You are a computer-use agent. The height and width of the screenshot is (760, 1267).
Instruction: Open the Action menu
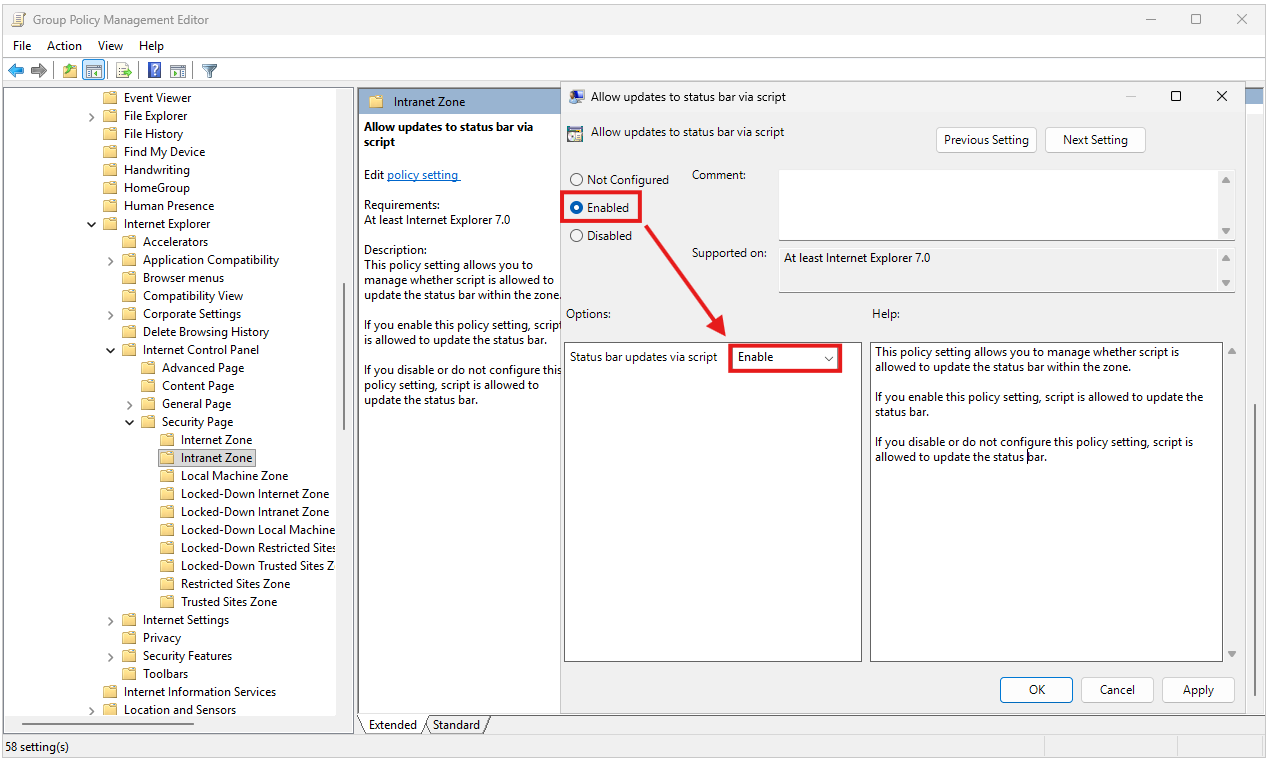click(64, 46)
